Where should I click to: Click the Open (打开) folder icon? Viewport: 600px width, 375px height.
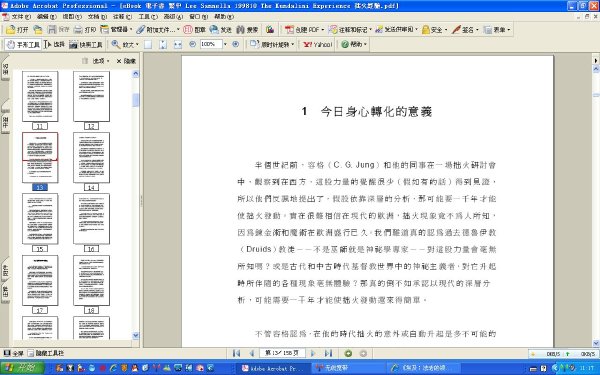11,29
